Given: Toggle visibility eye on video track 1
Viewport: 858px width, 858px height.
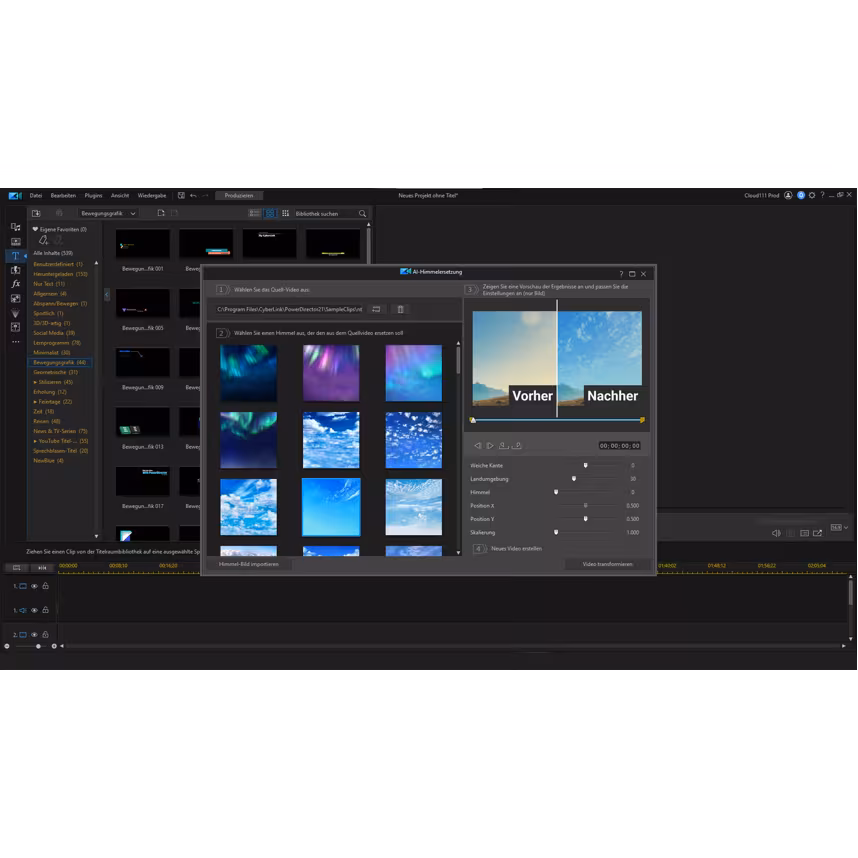Looking at the screenshot, I should click(34, 587).
